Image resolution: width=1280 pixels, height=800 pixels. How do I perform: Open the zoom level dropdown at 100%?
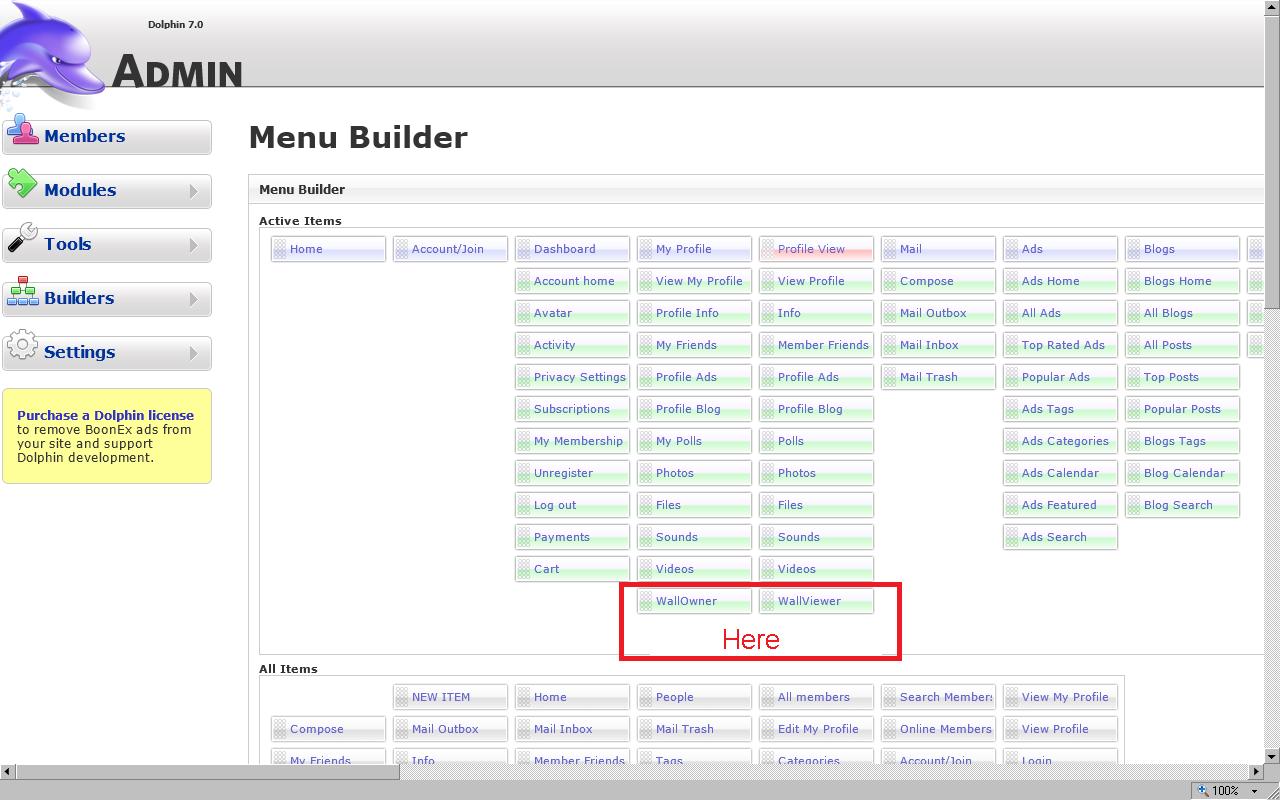point(1254,791)
